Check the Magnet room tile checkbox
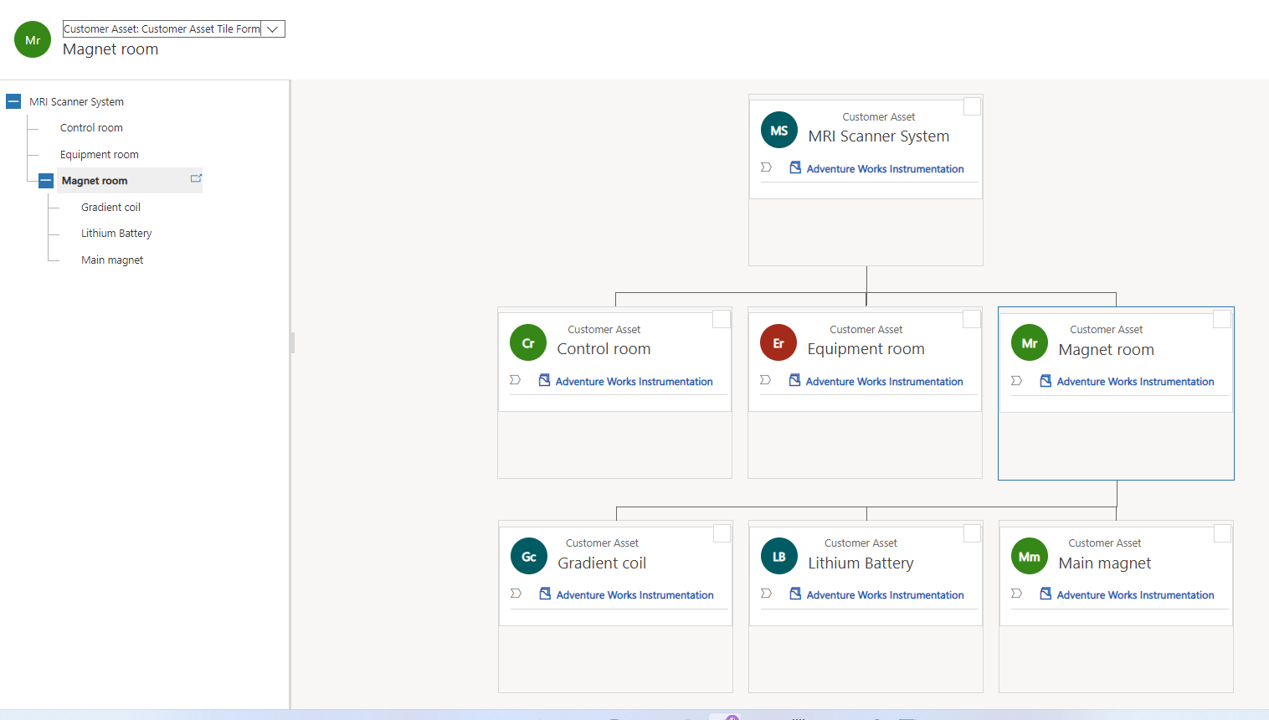 pos(1222,319)
